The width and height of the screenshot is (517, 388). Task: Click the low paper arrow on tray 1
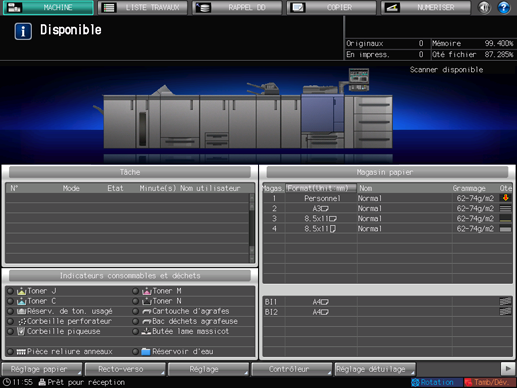(x=505, y=198)
